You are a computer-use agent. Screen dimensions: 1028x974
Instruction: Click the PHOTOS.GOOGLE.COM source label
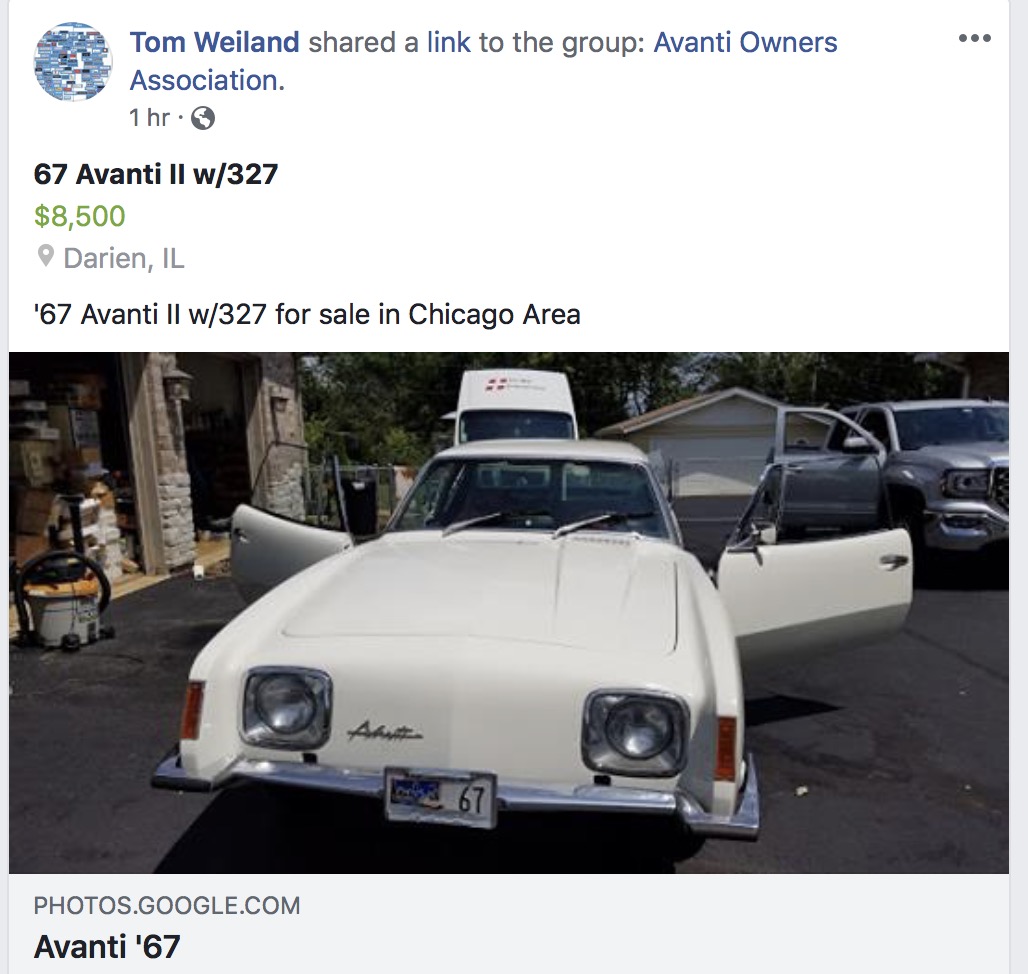[167, 906]
